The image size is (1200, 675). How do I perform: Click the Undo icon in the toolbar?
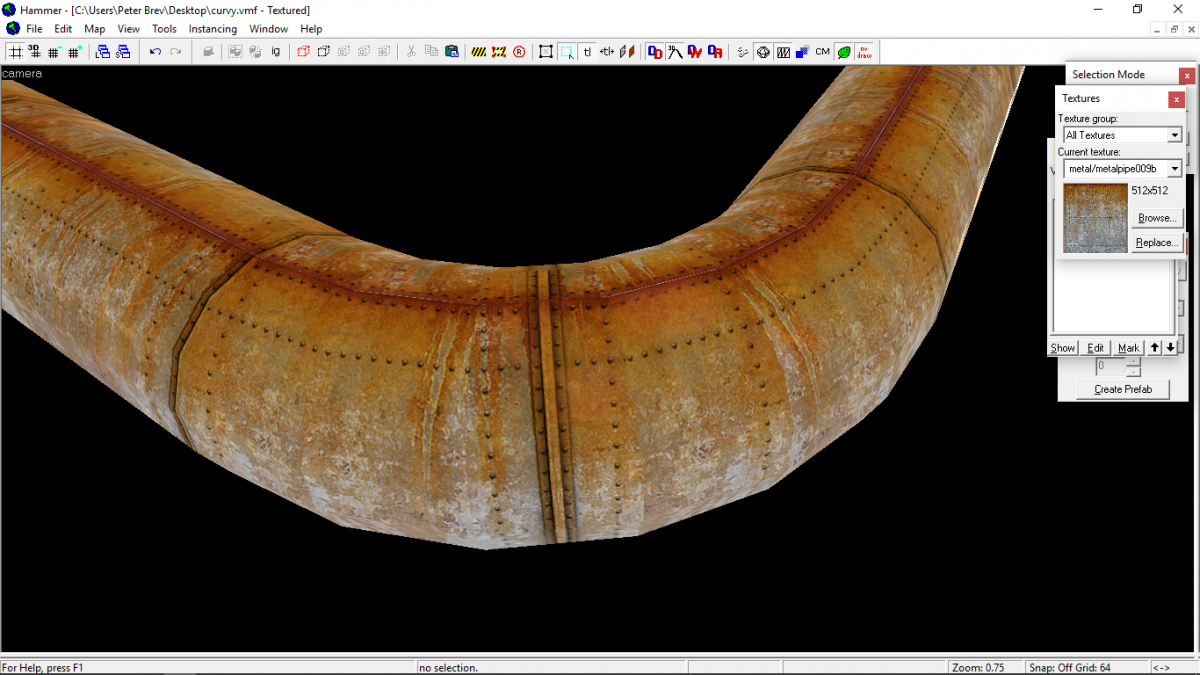(156, 51)
